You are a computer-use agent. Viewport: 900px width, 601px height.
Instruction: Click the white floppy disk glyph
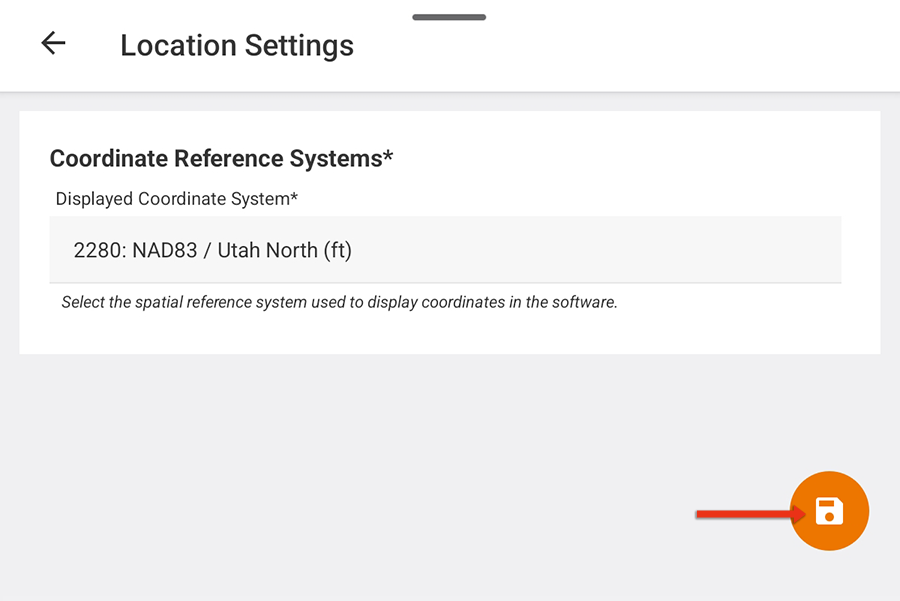click(x=829, y=511)
